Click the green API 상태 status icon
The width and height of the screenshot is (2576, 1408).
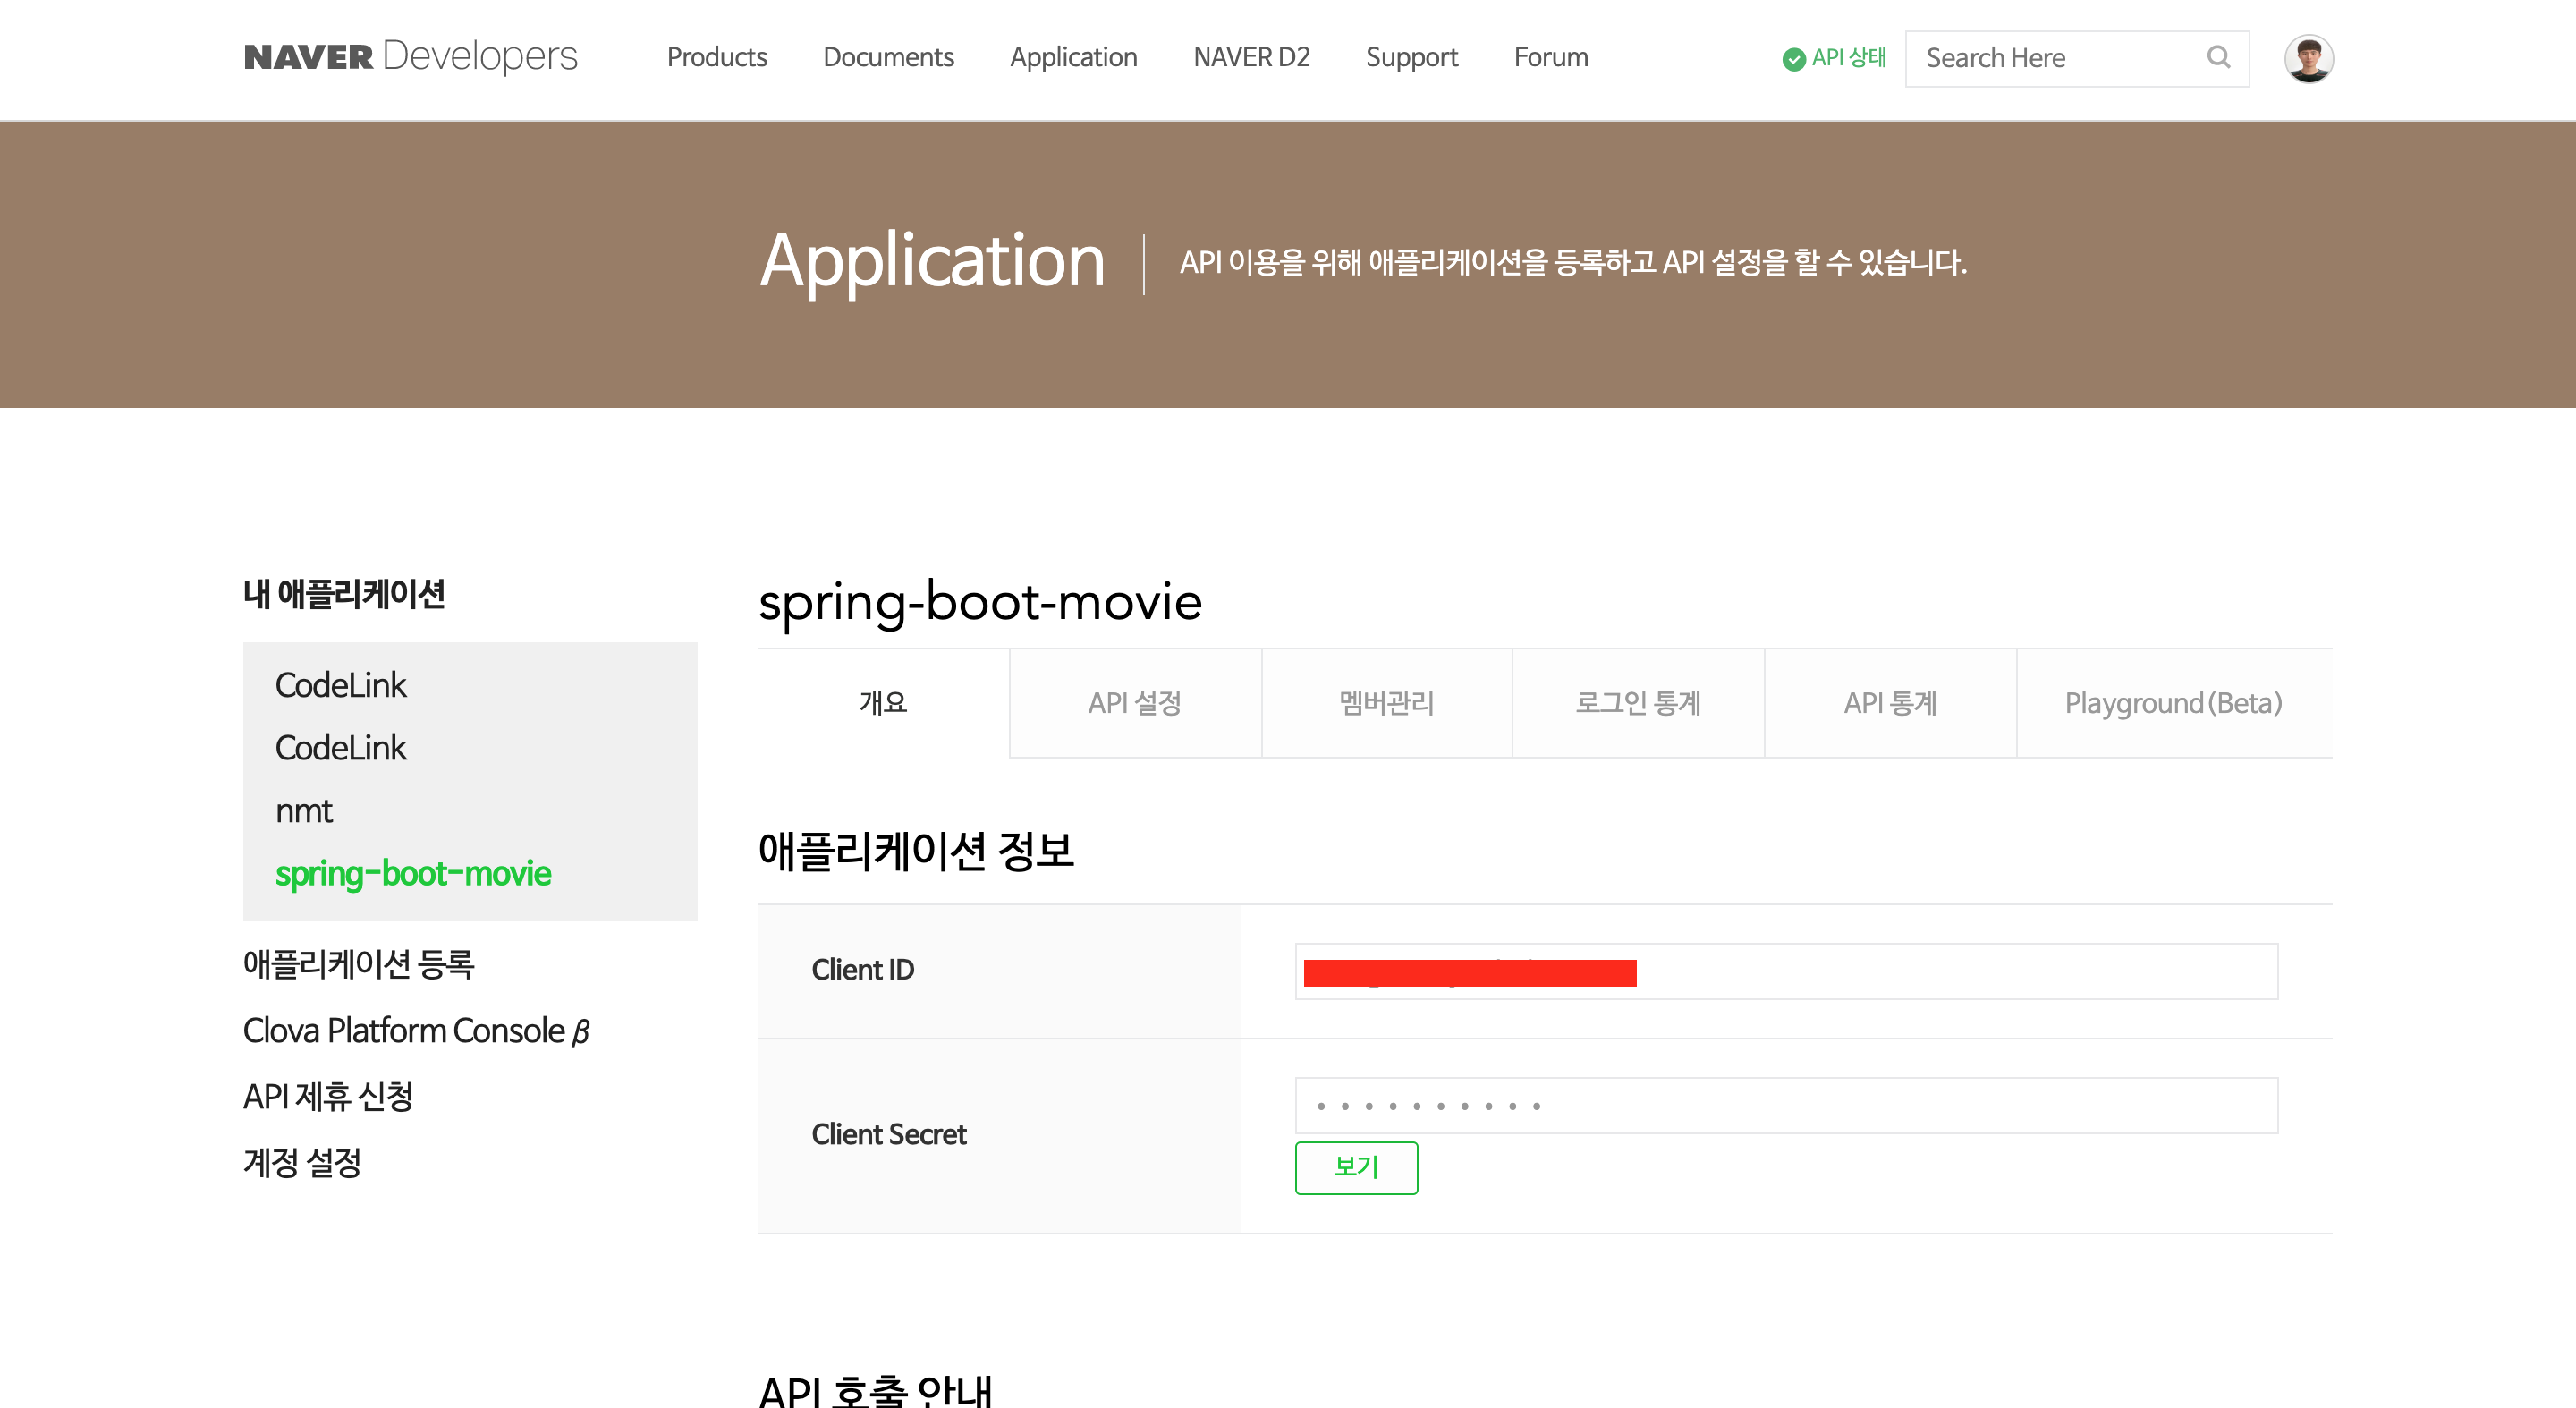click(1793, 59)
